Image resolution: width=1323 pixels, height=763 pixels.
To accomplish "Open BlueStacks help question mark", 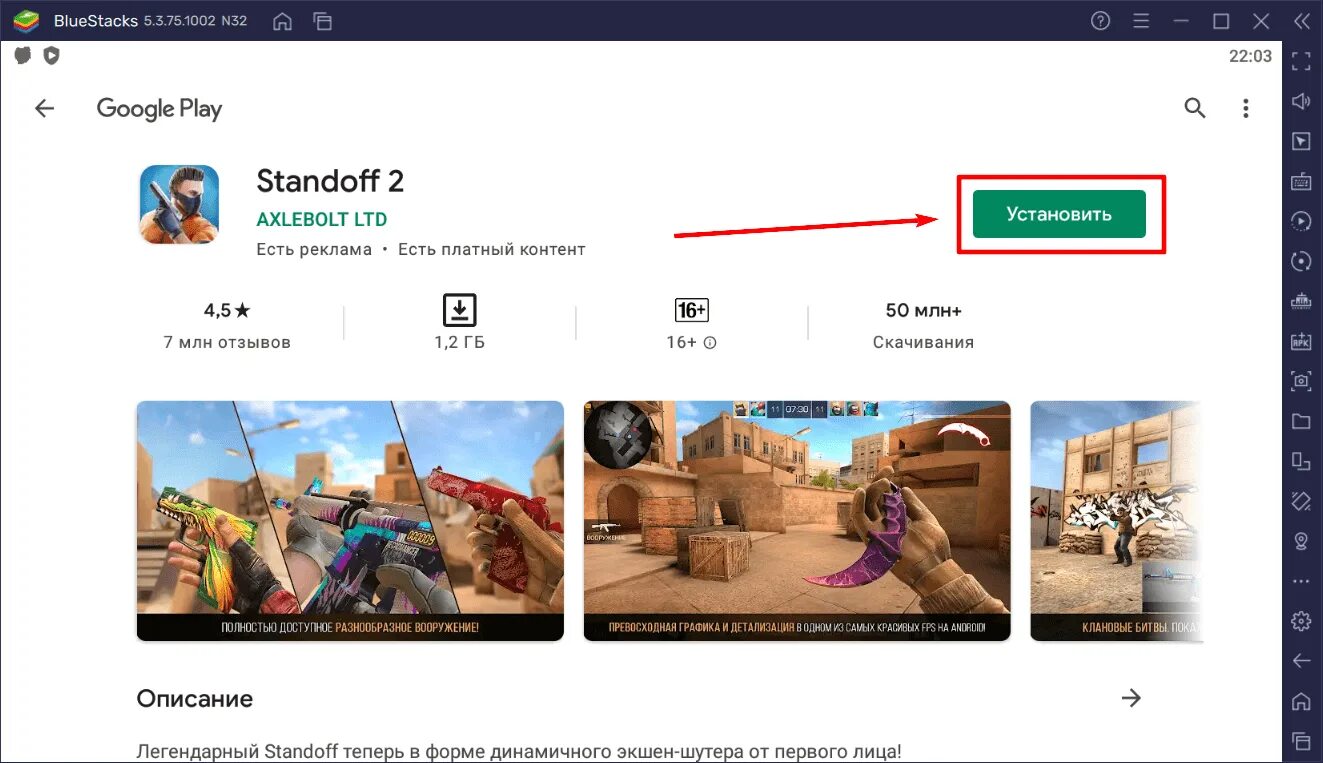I will click(1101, 21).
